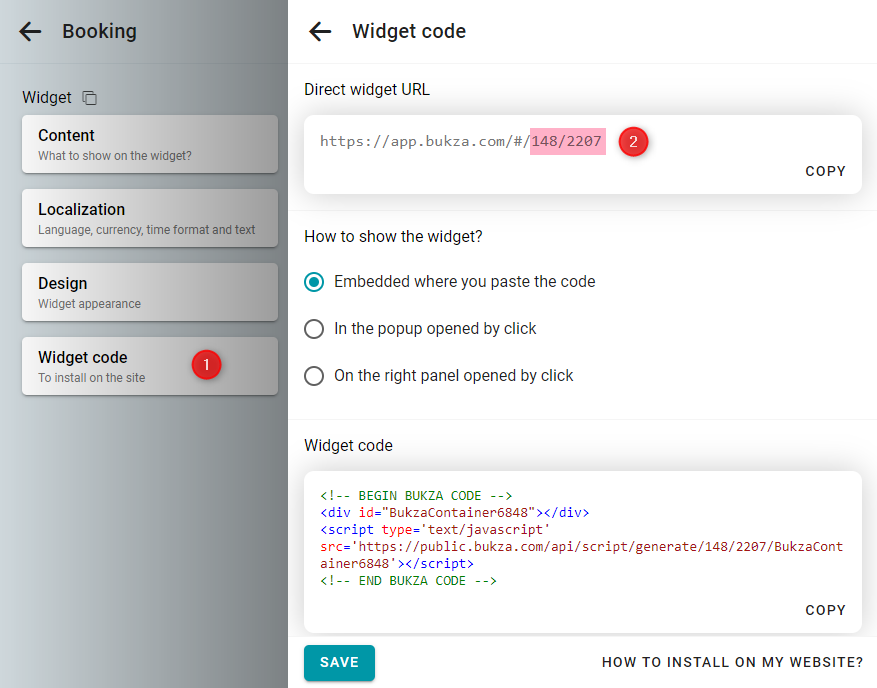Open the Design widget appearance card
This screenshot has height=688, width=877.
tap(149, 292)
